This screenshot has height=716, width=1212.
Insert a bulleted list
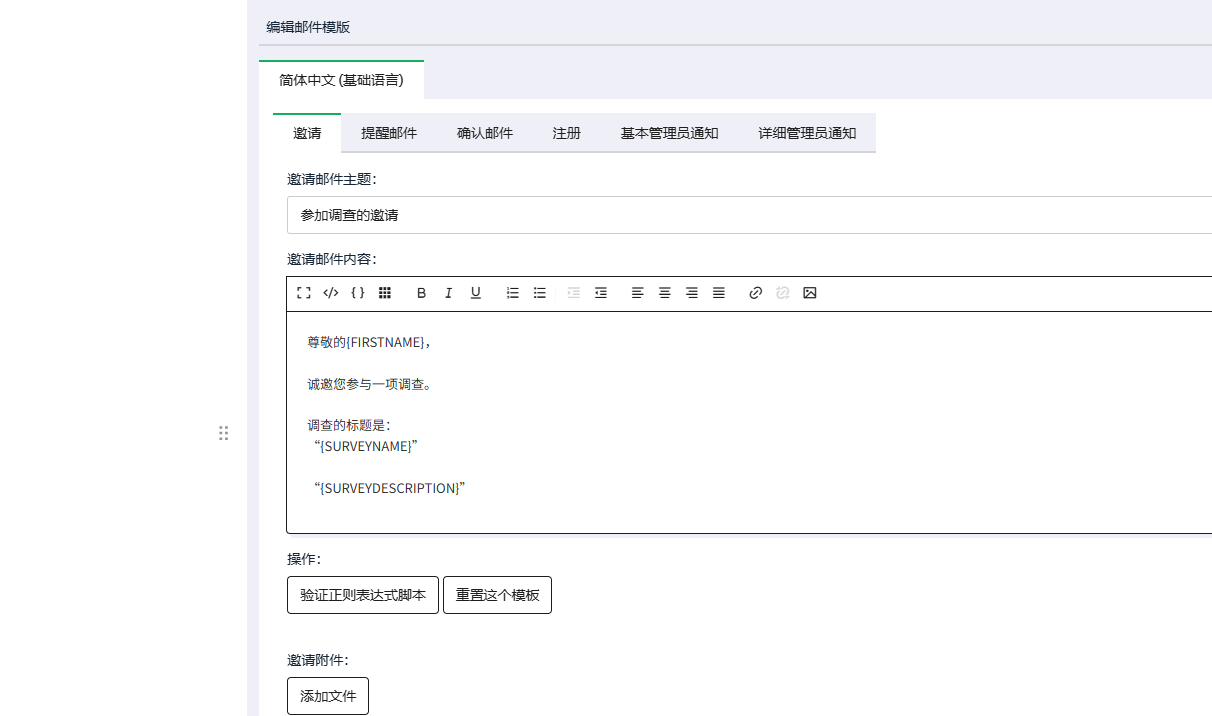point(540,293)
